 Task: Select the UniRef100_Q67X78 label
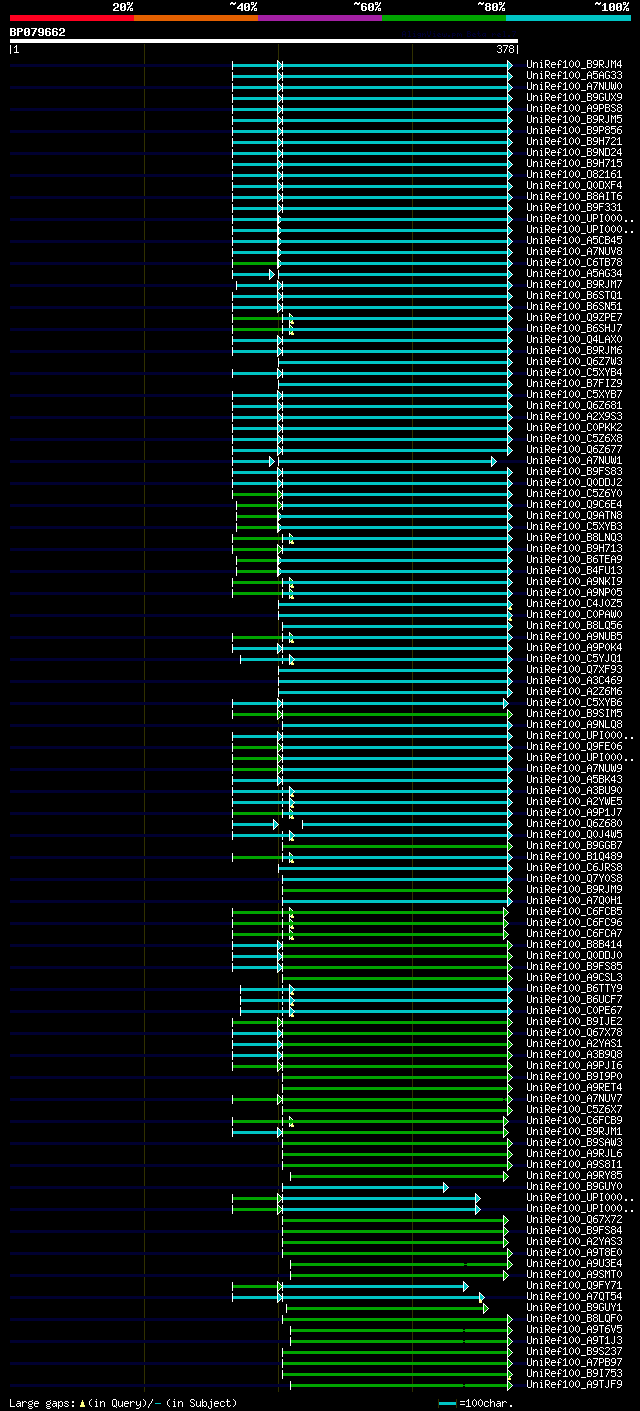pyautogui.click(x=574, y=1032)
